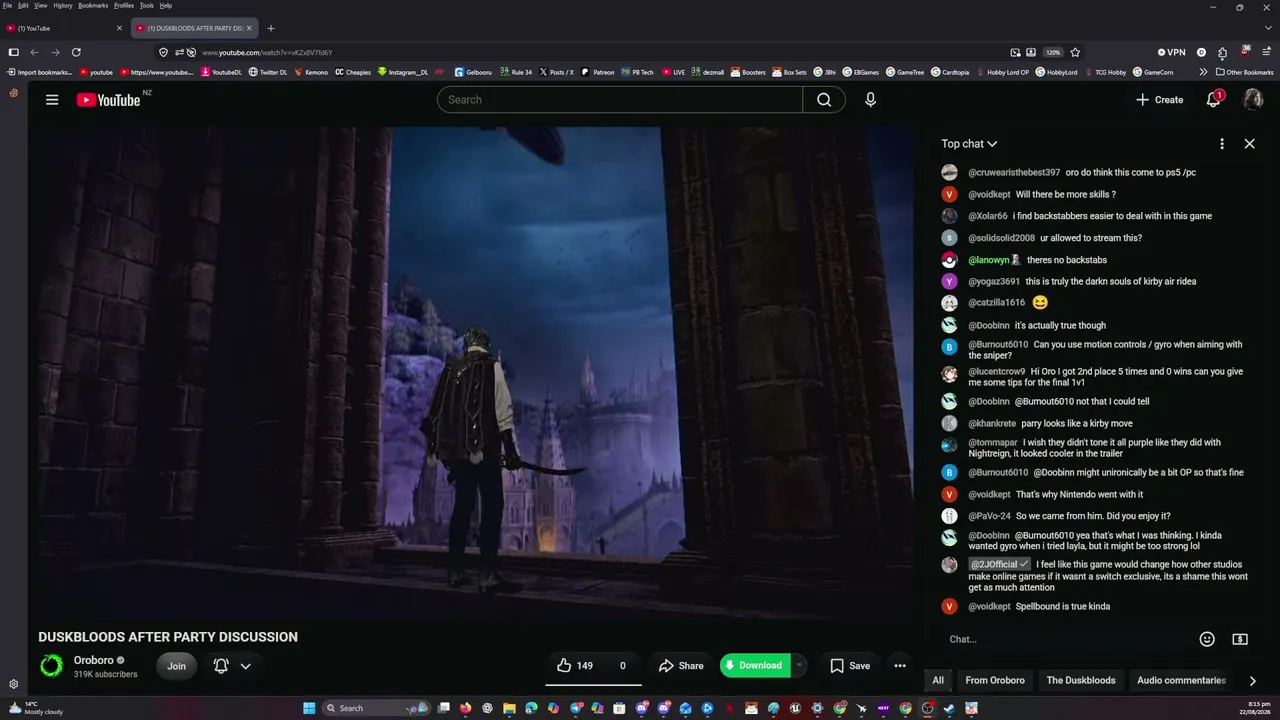Open YouTube notifications bell

[x=1213, y=100]
